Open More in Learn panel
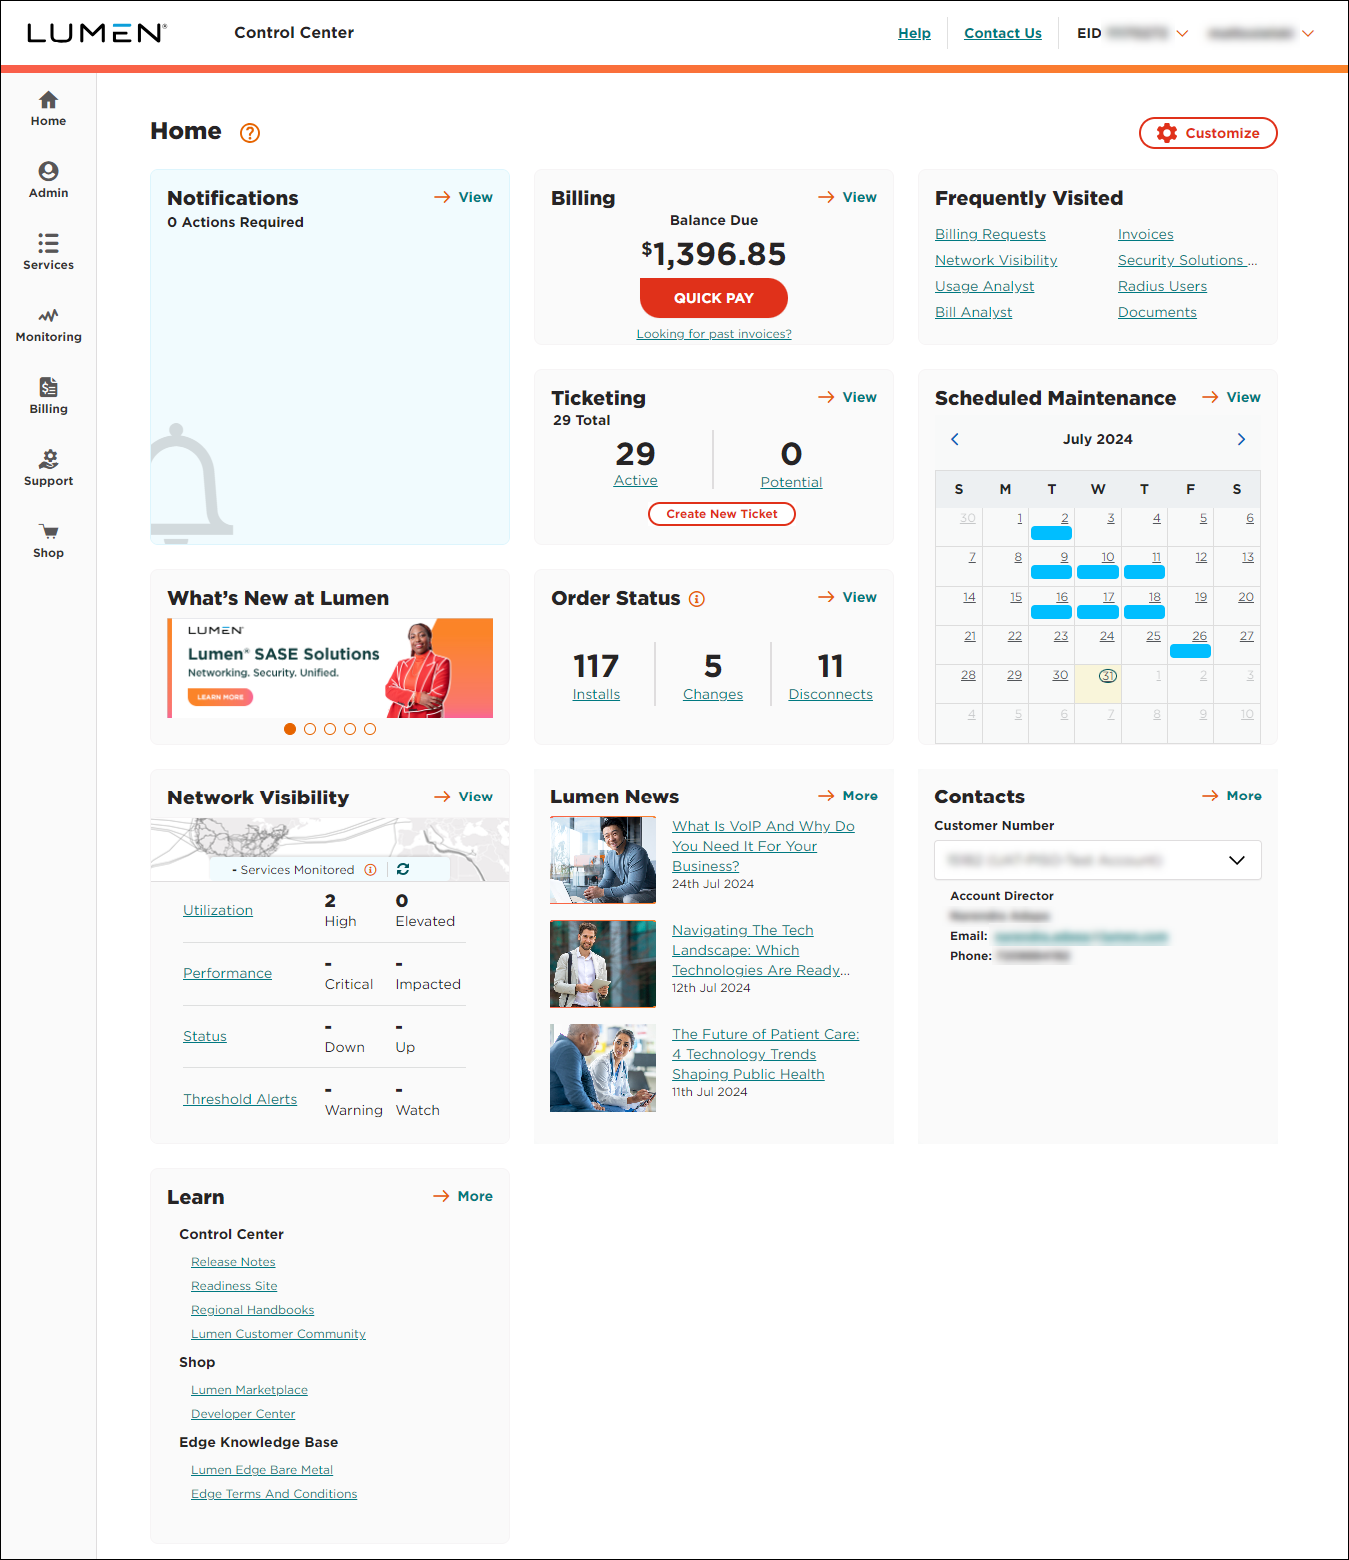The width and height of the screenshot is (1349, 1560). coord(463,1196)
